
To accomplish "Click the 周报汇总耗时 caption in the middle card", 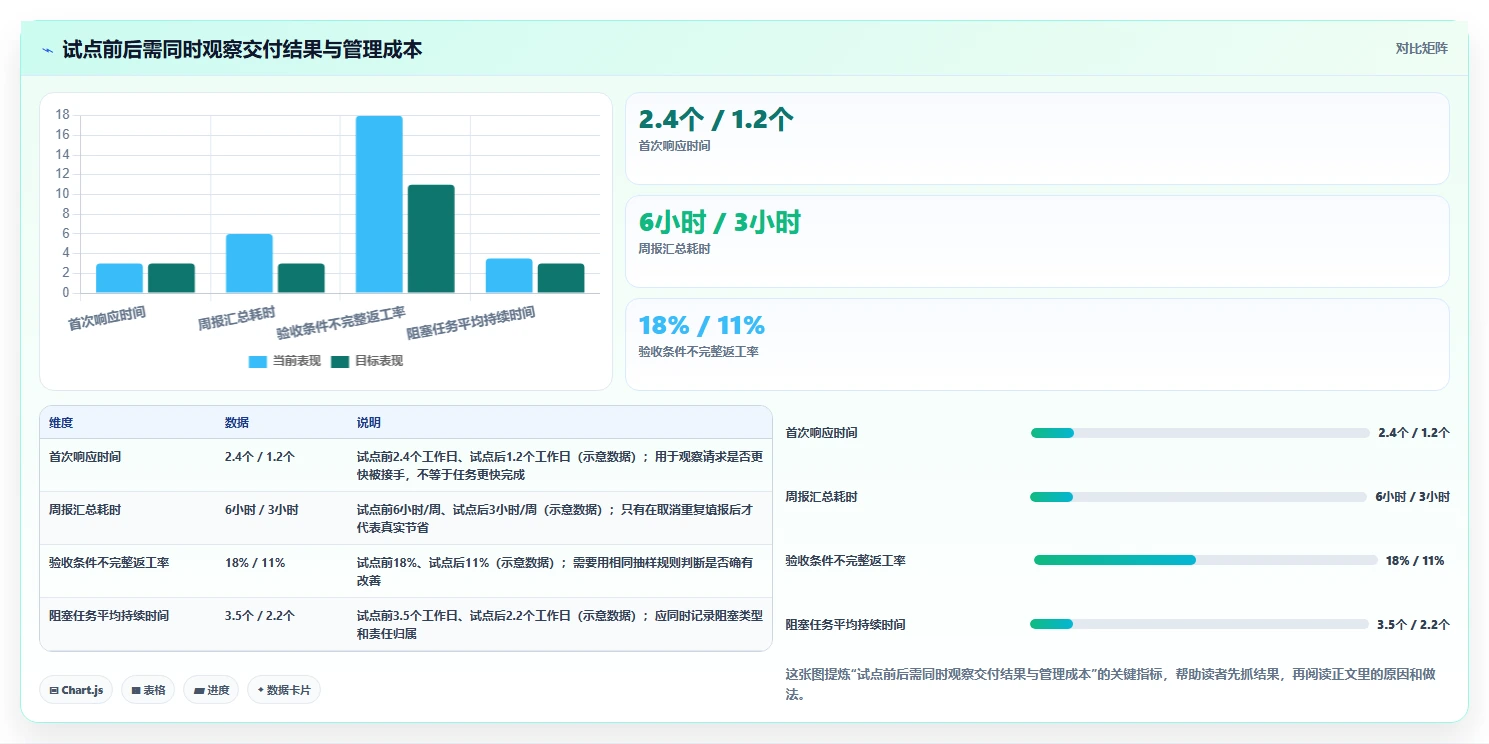I will click(675, 249).
